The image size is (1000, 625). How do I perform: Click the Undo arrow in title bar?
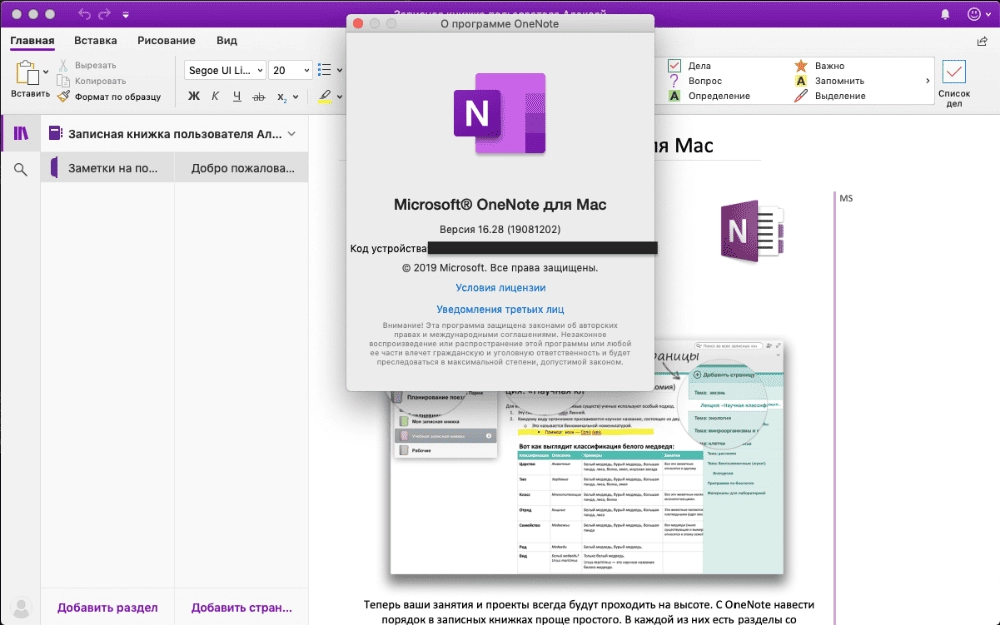[x=84, y=13]
